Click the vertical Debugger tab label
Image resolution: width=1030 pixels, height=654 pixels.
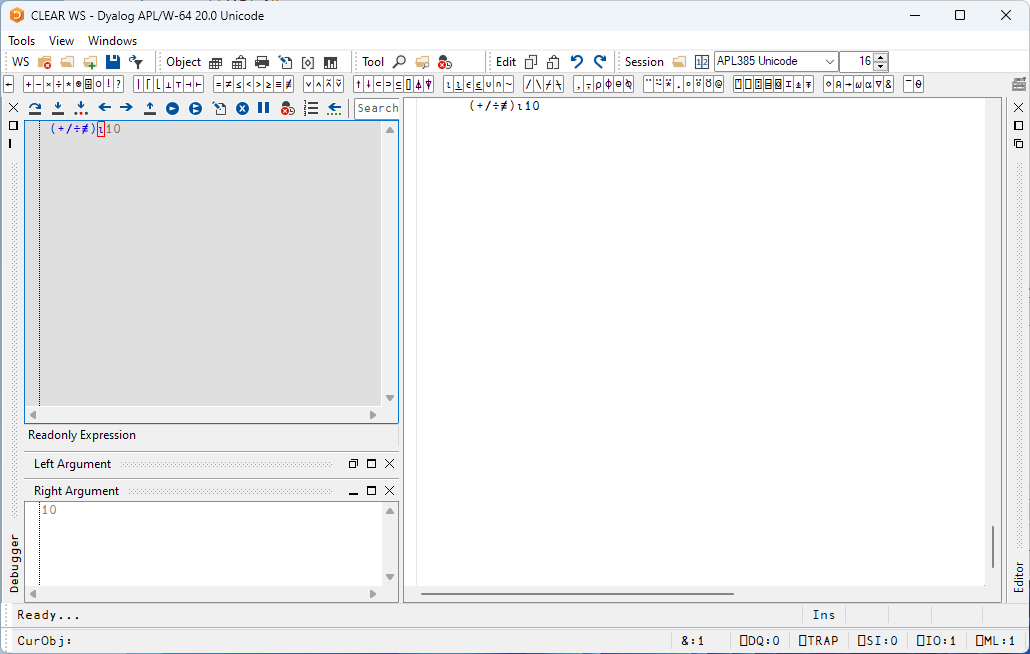coord(14,562)
